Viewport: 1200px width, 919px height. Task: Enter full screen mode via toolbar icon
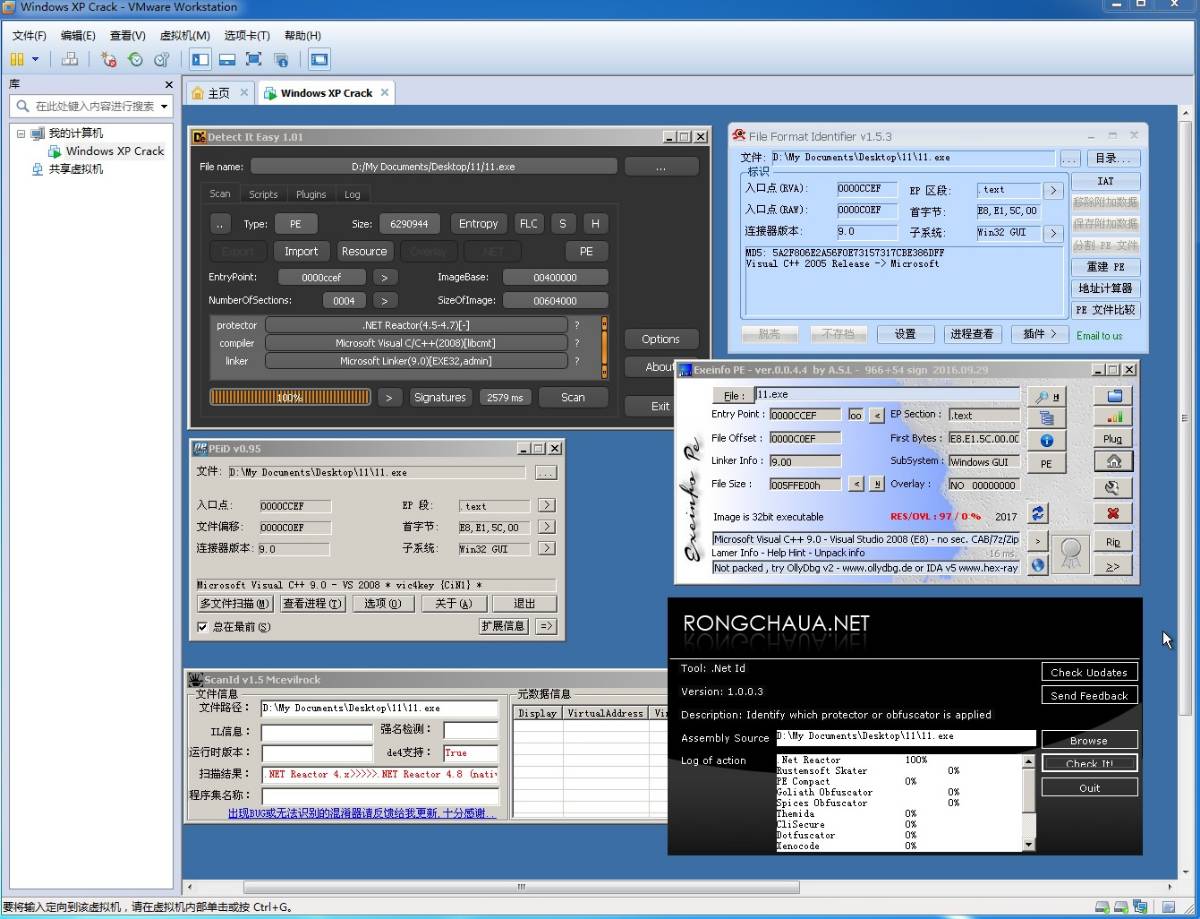pos(254,59)
